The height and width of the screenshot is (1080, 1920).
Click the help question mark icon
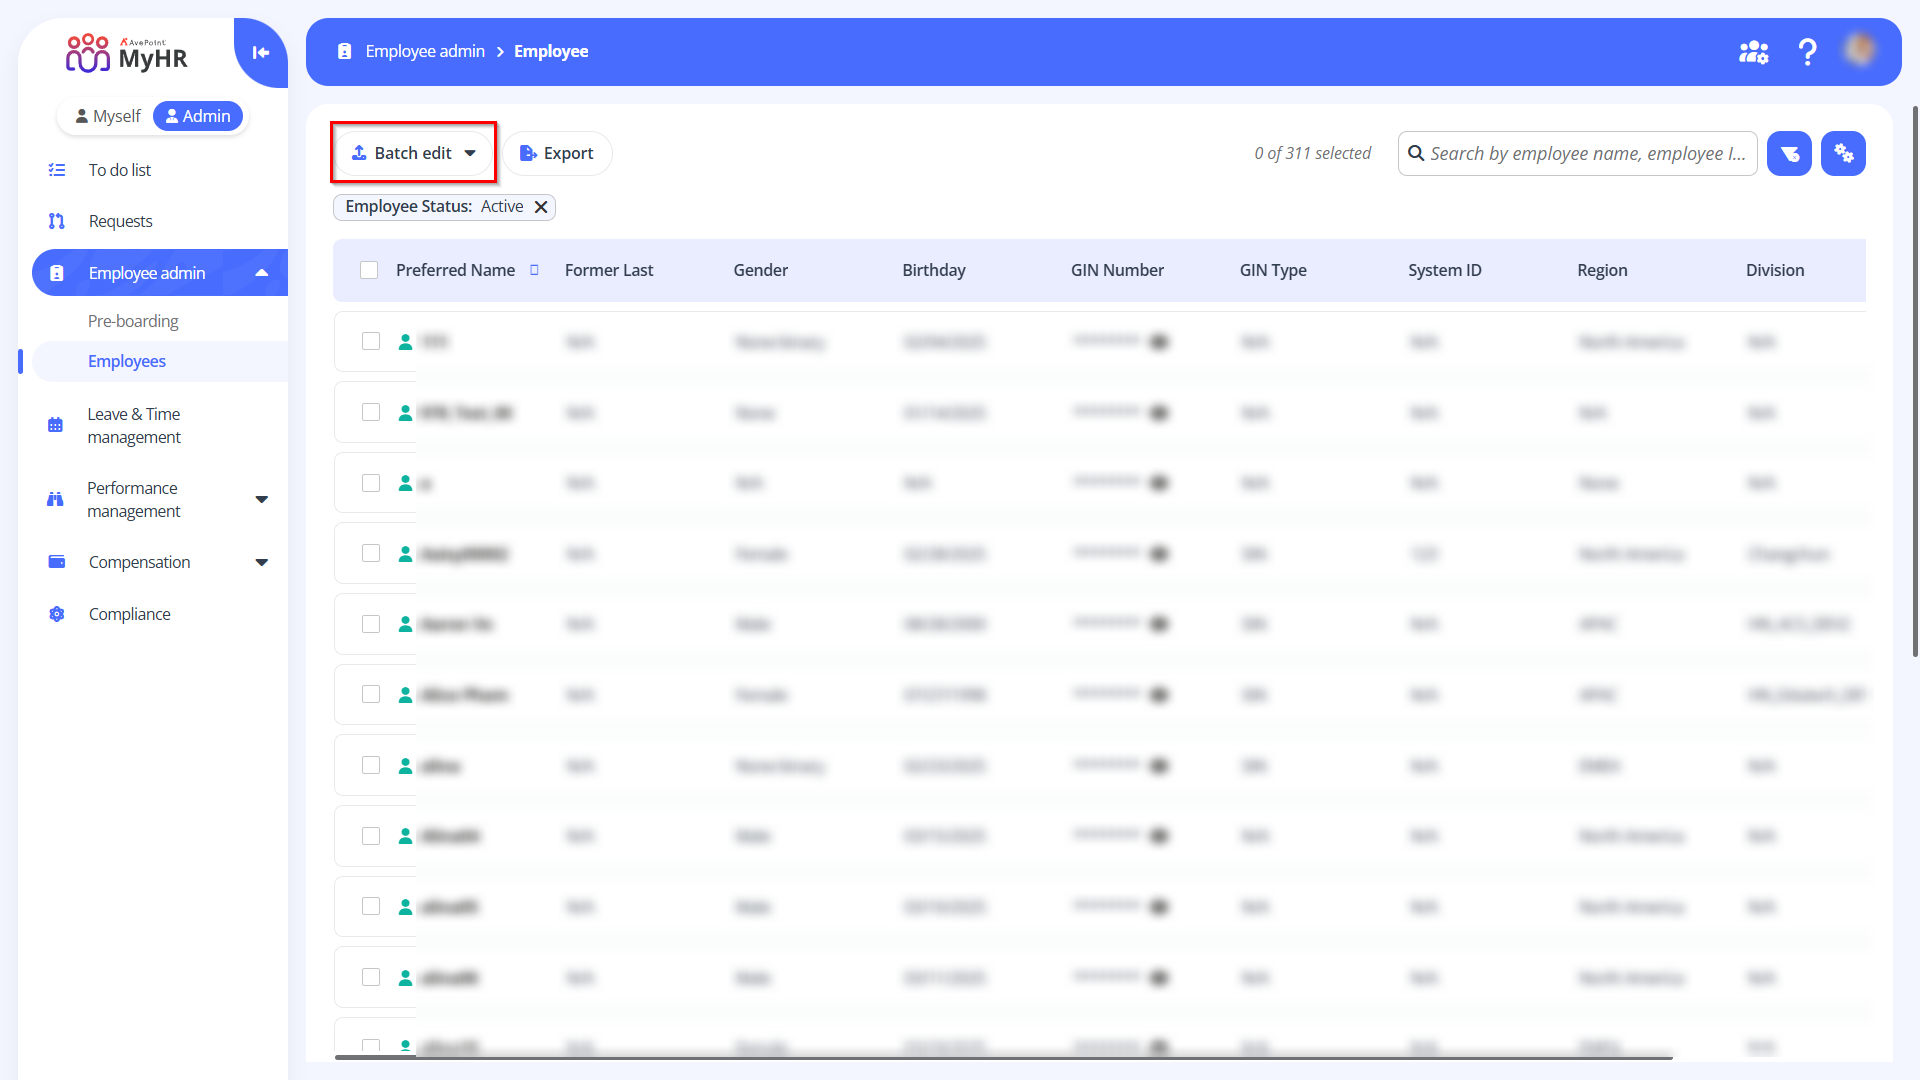click(1807, 52)
